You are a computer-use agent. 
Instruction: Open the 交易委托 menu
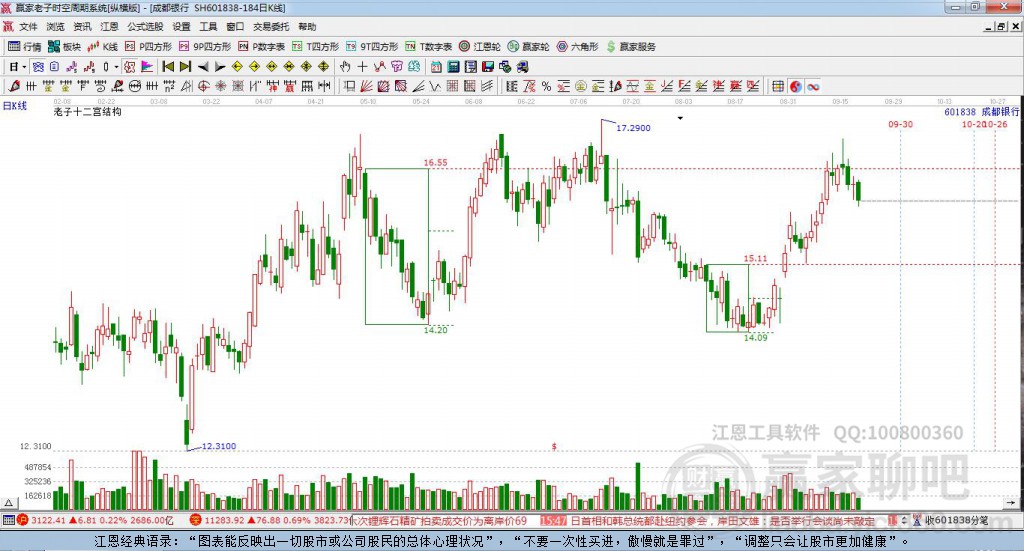click(271, 27)
